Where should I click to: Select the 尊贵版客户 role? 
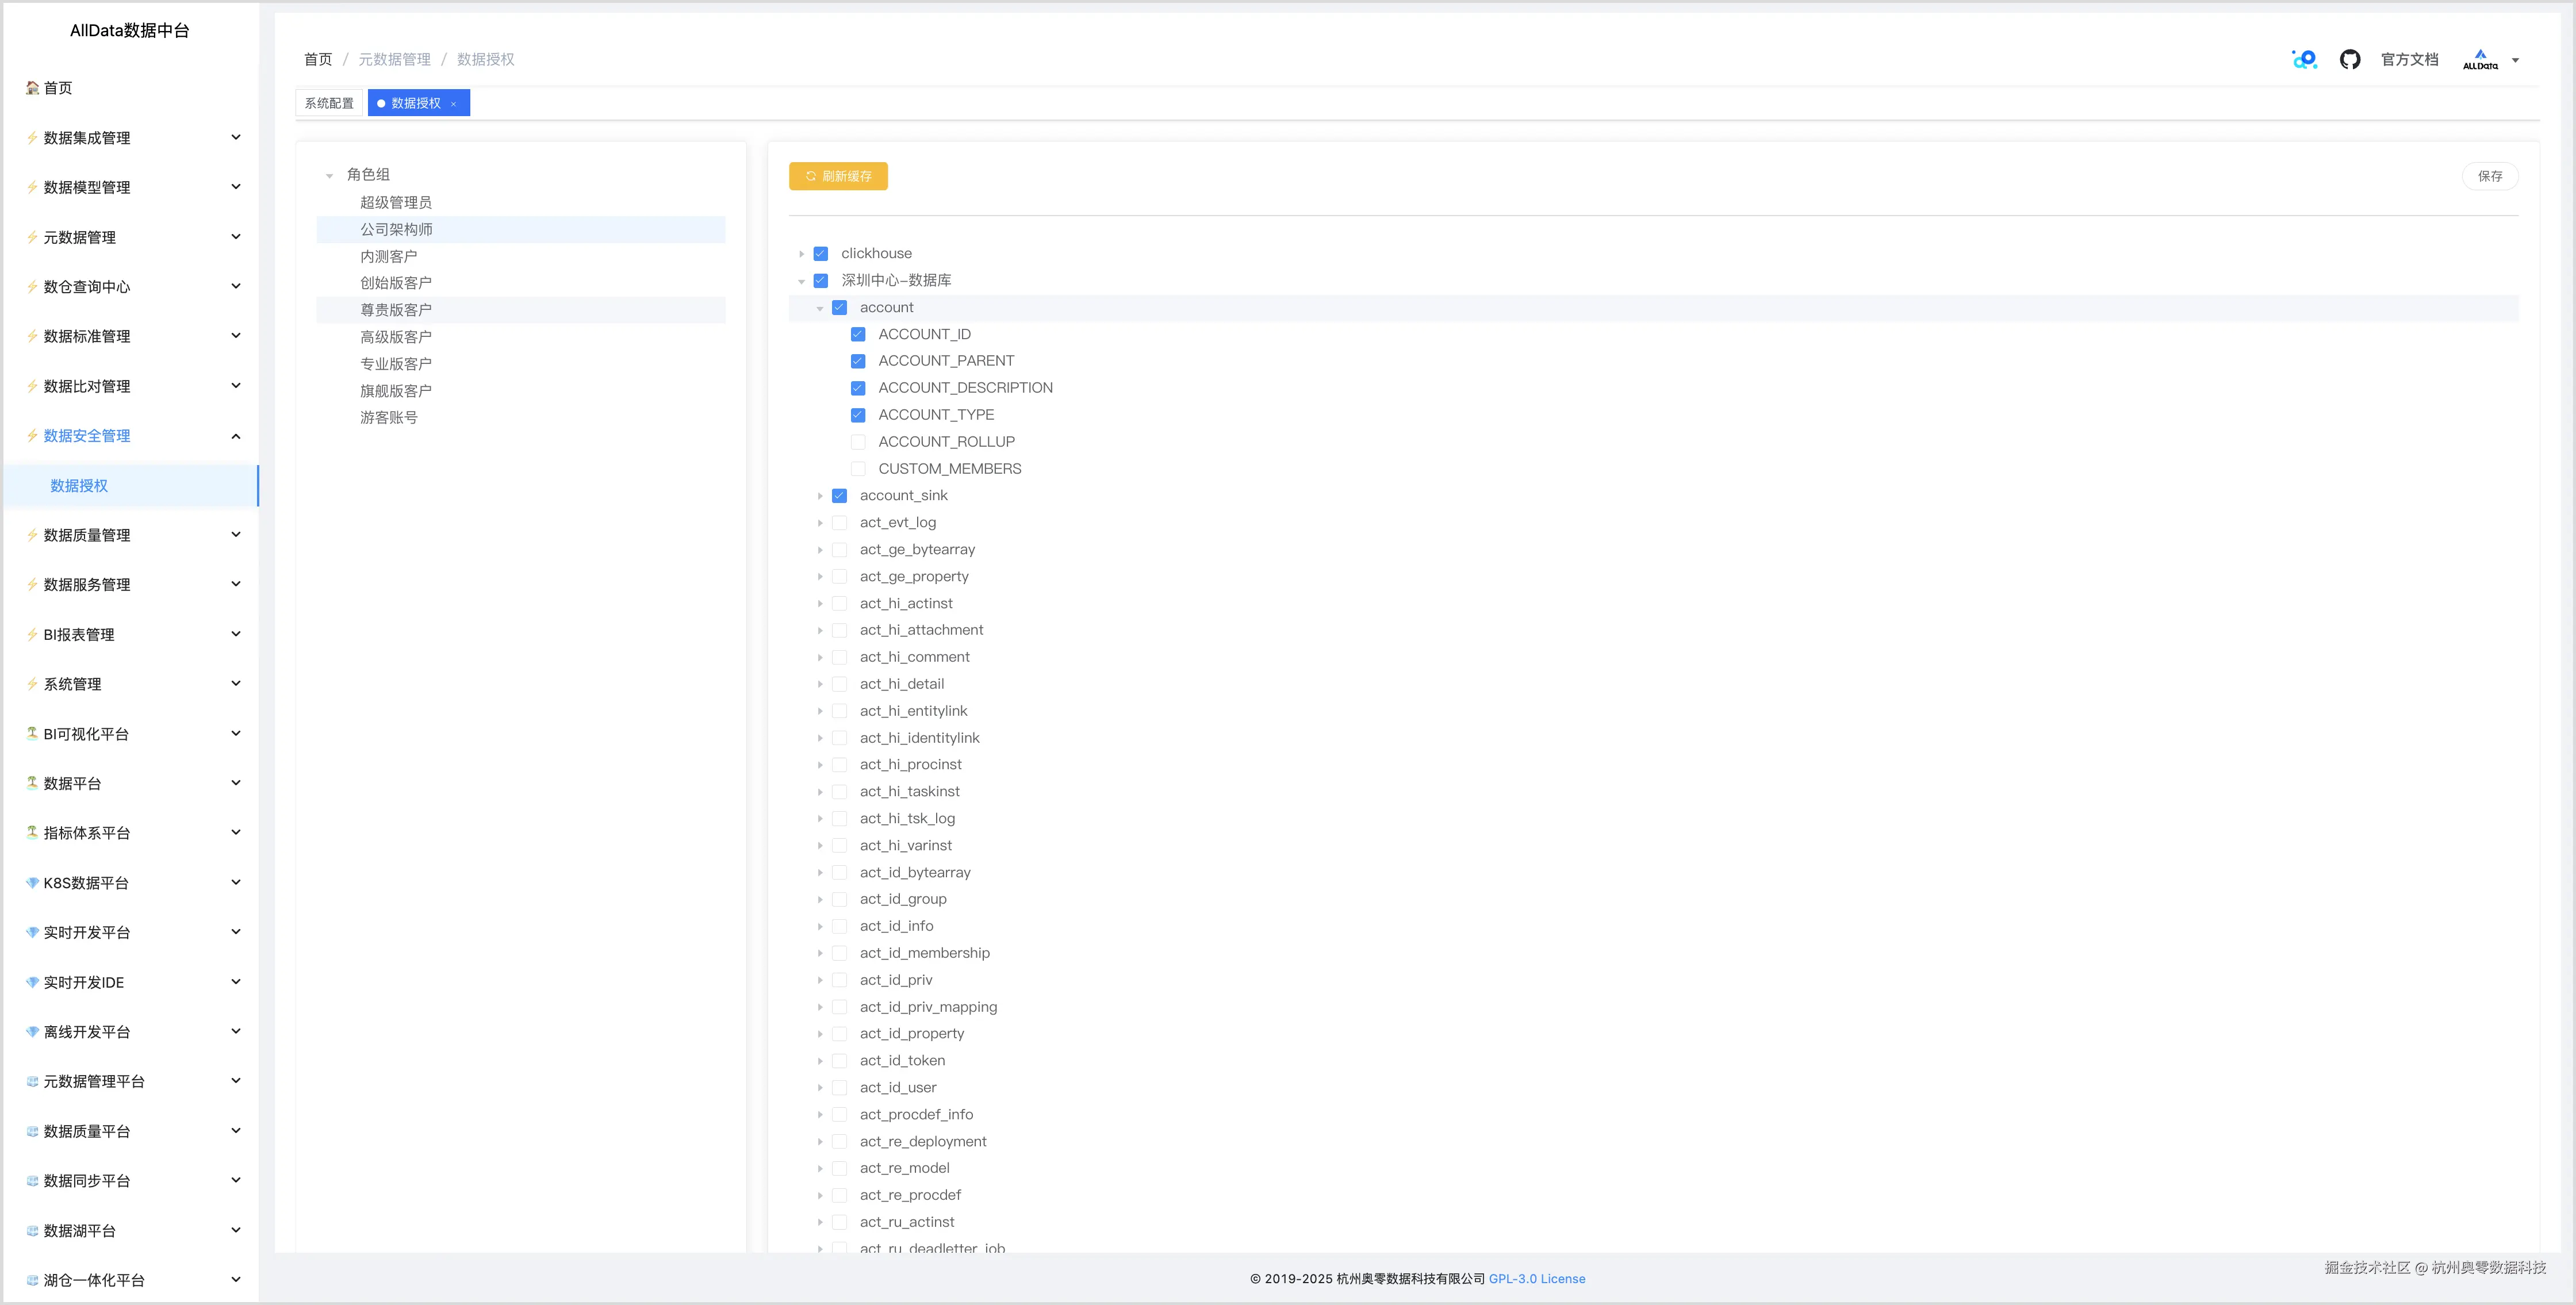click(520, 310)
